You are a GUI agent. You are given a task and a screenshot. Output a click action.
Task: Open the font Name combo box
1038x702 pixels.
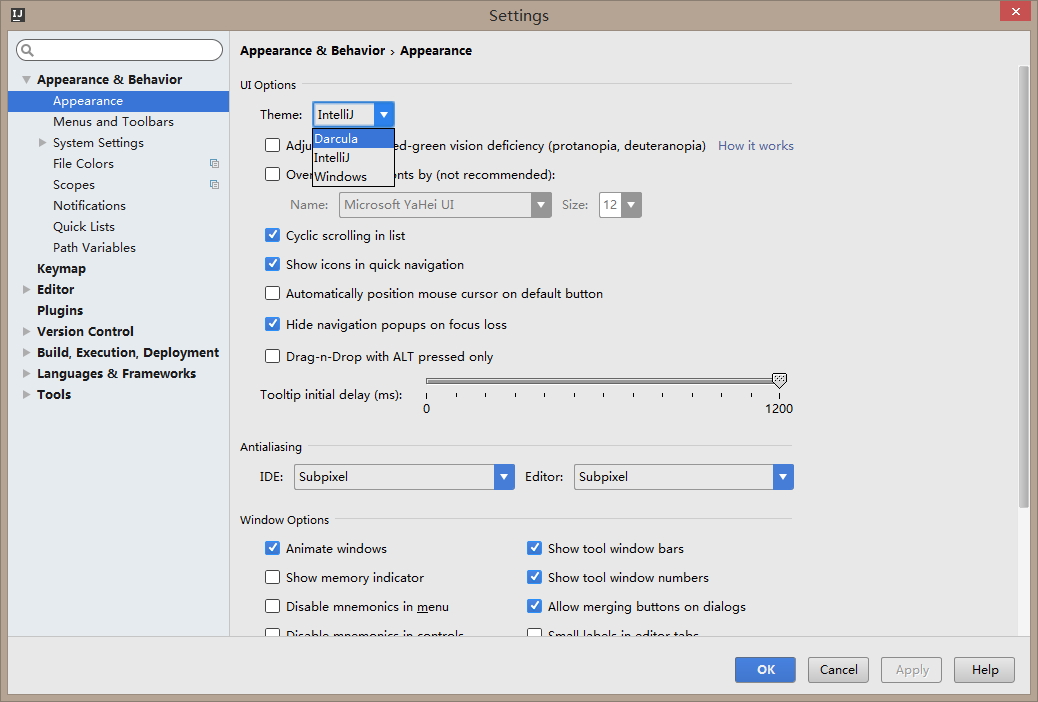tap(445, 205)
